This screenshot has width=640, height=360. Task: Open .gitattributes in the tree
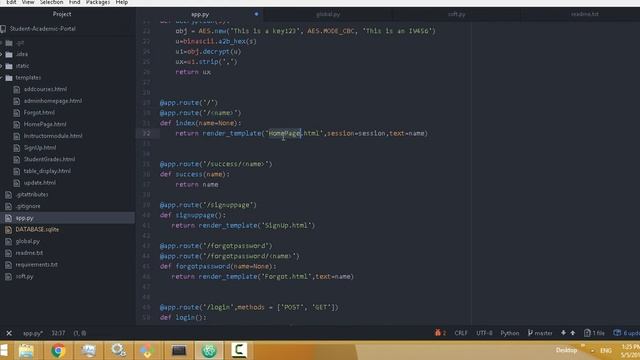[32, 195]
